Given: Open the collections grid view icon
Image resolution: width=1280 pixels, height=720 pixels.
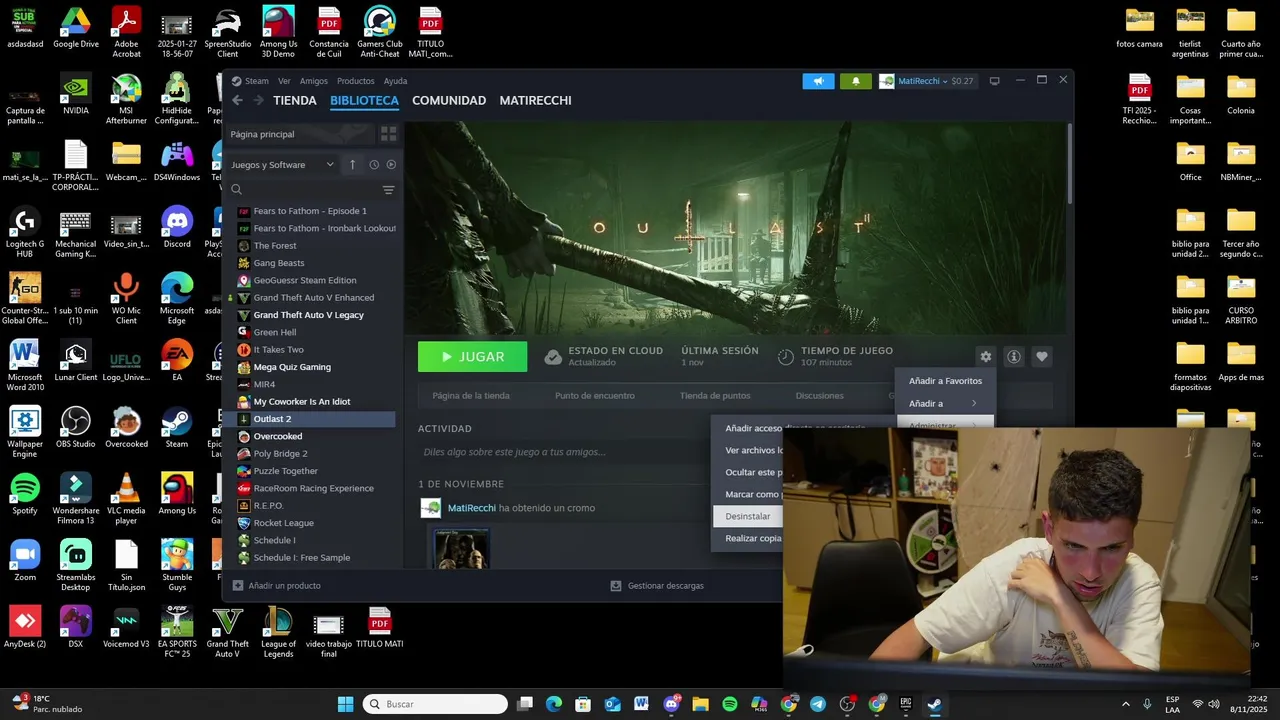Looking at the screenshot, I should click(389, 134).
